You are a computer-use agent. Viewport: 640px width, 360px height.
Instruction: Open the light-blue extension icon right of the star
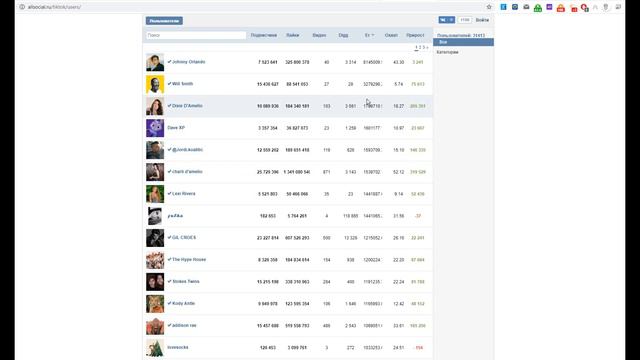click(503, 7)
